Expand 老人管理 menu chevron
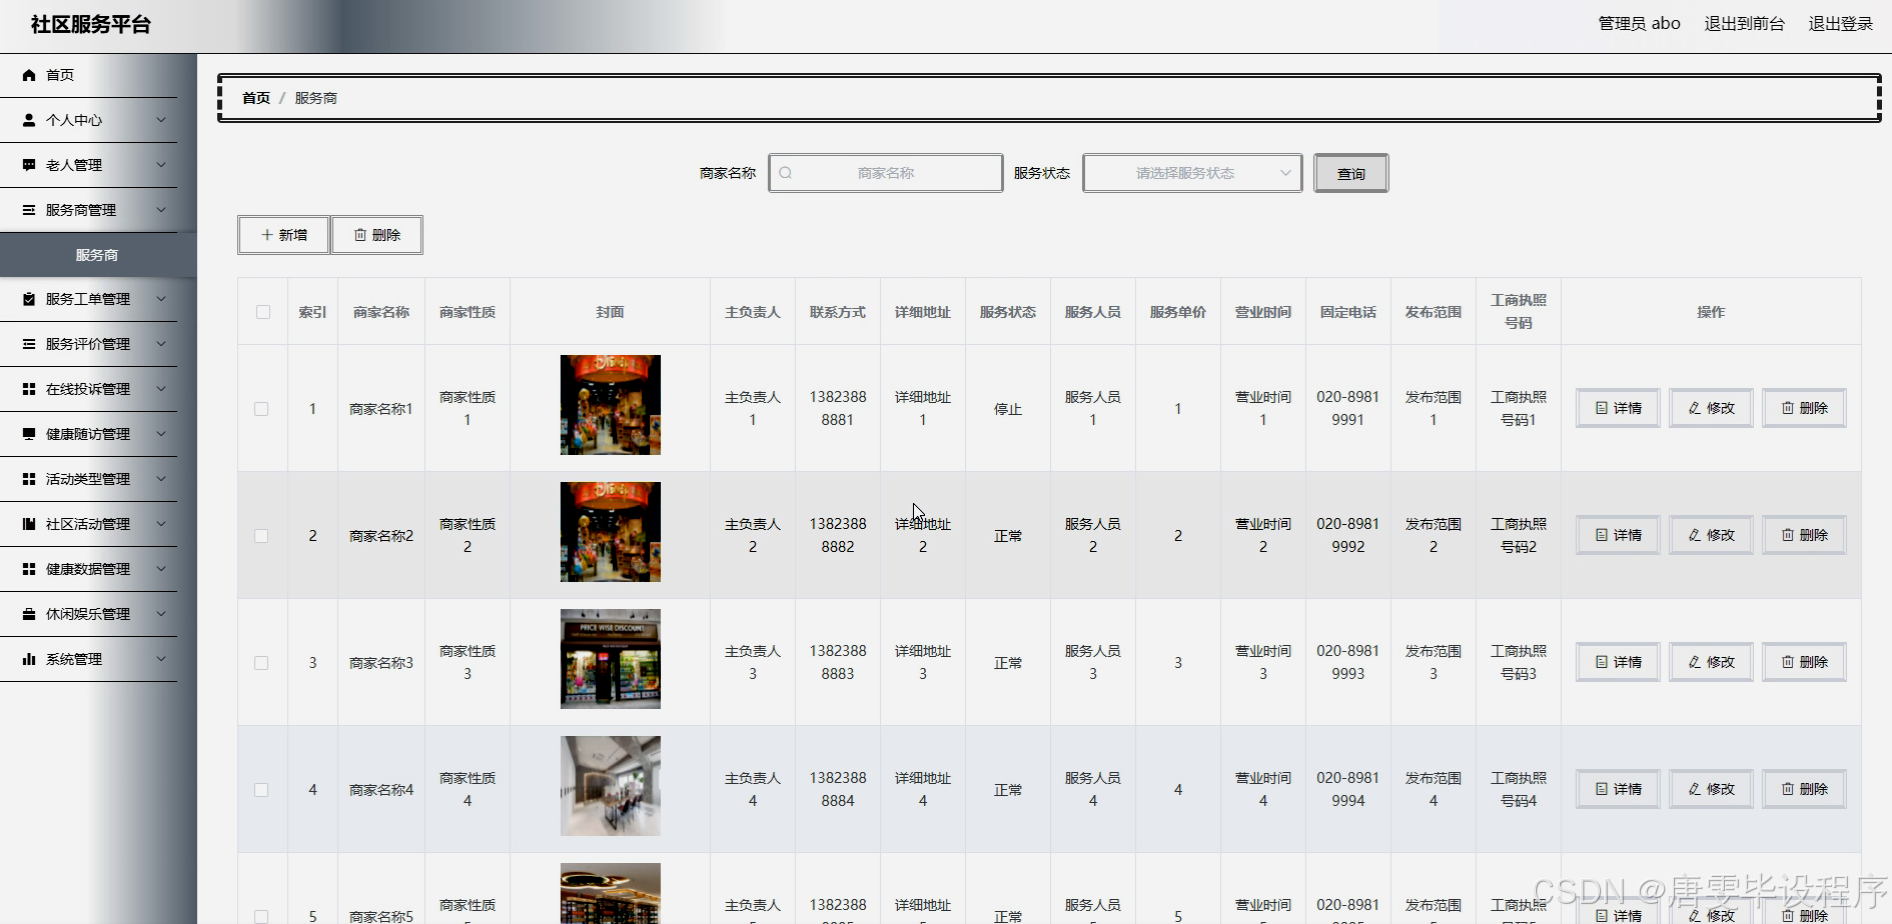The width and height of the screenshot is (1892, 924). pos(161,165)
